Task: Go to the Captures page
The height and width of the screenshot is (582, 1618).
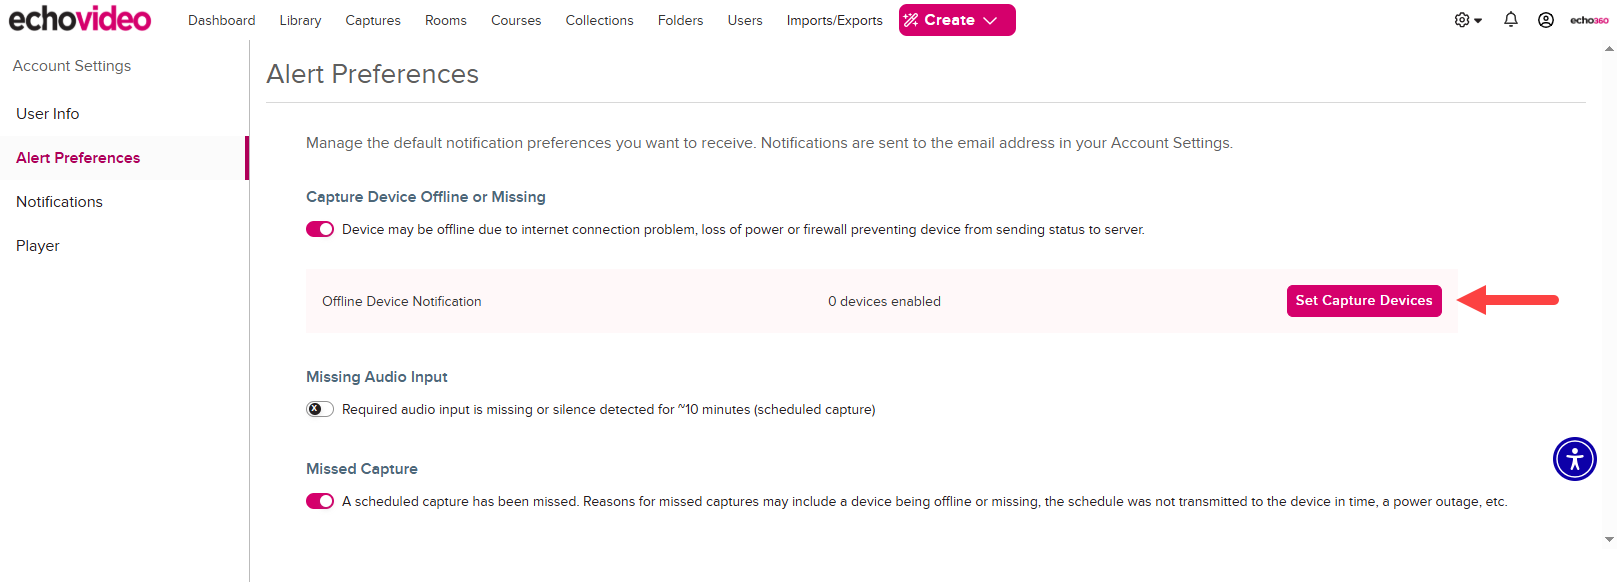Action: [373, 20]
